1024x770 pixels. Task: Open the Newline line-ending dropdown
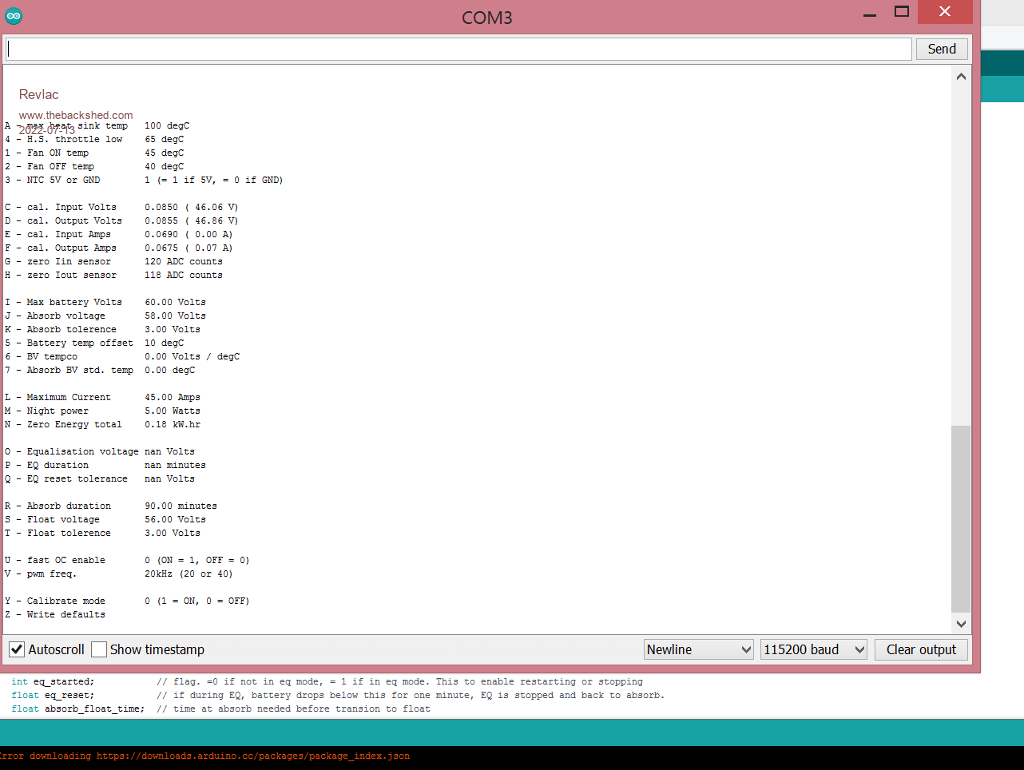(699, 650)
